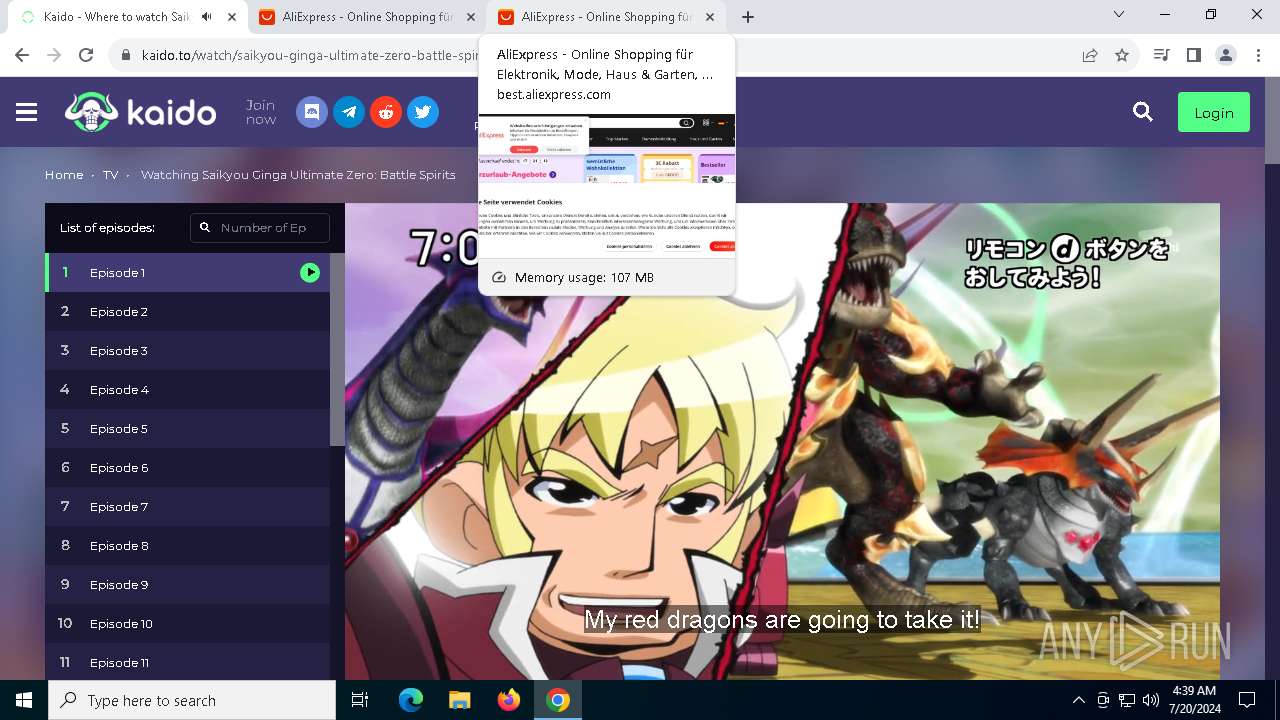Image resolution: width=1280 pixels, height=720 pixels.
Task: Open the Chrome profile avatar menu
Action: coord(1226,55)
